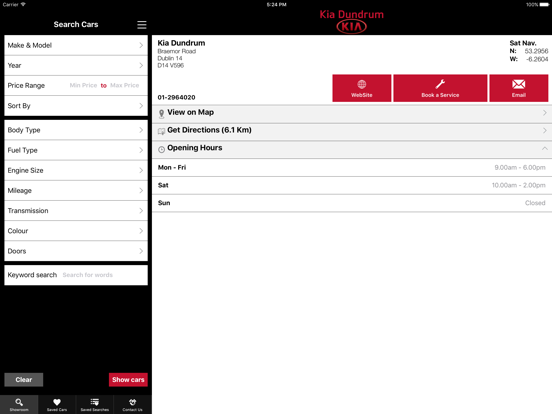Click the Sun Closed row

pyautogui.click(x=352, y=203)
